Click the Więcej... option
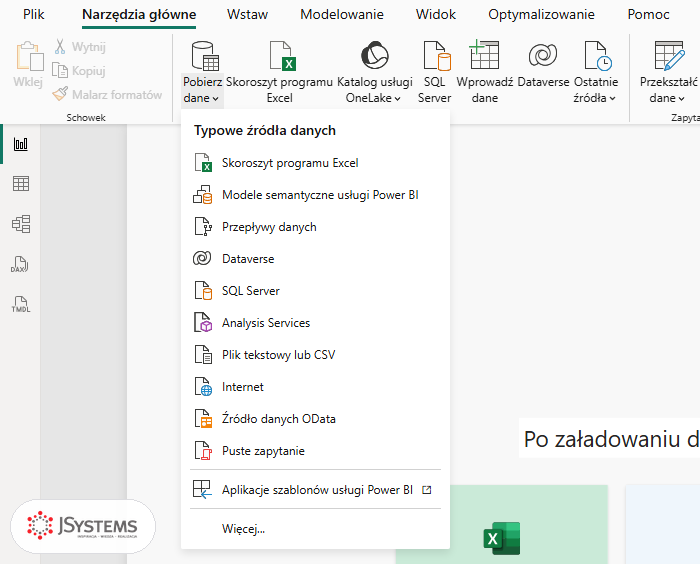The image size is (700, 564). click(x=315, y=529)
